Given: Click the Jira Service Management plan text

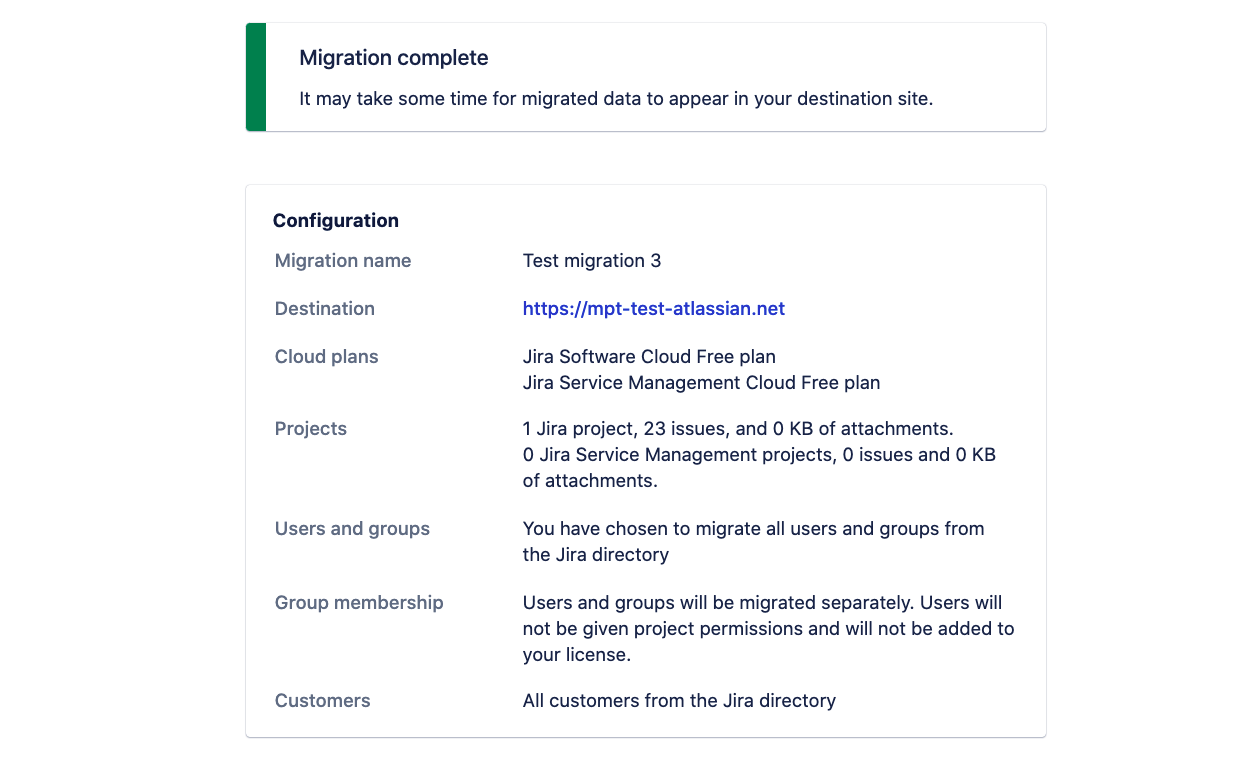Looking at the screenshot, I should click(701, 382).
